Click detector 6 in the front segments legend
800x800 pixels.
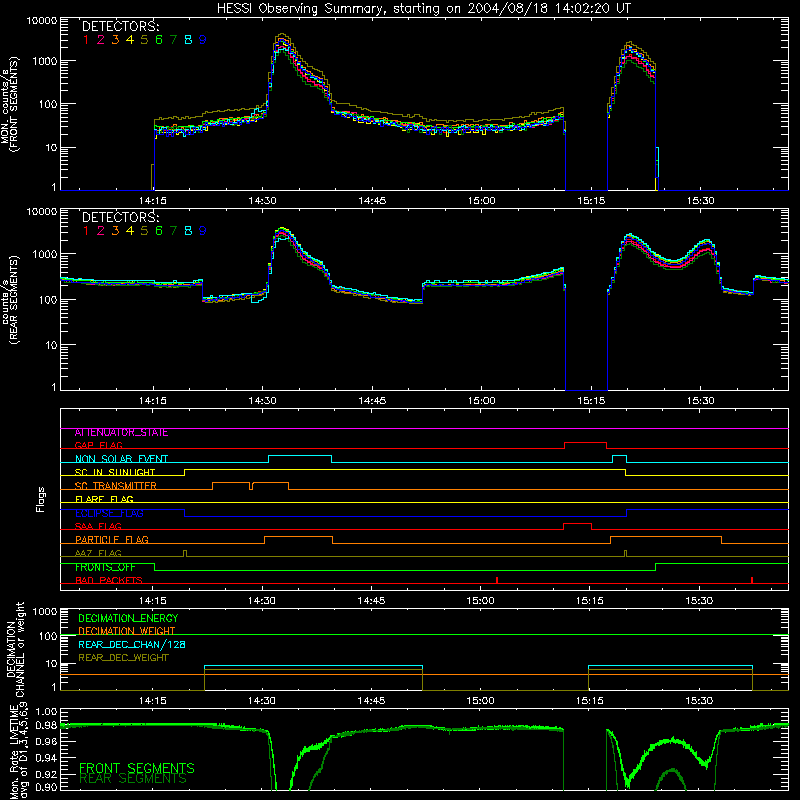click(159, 40)
